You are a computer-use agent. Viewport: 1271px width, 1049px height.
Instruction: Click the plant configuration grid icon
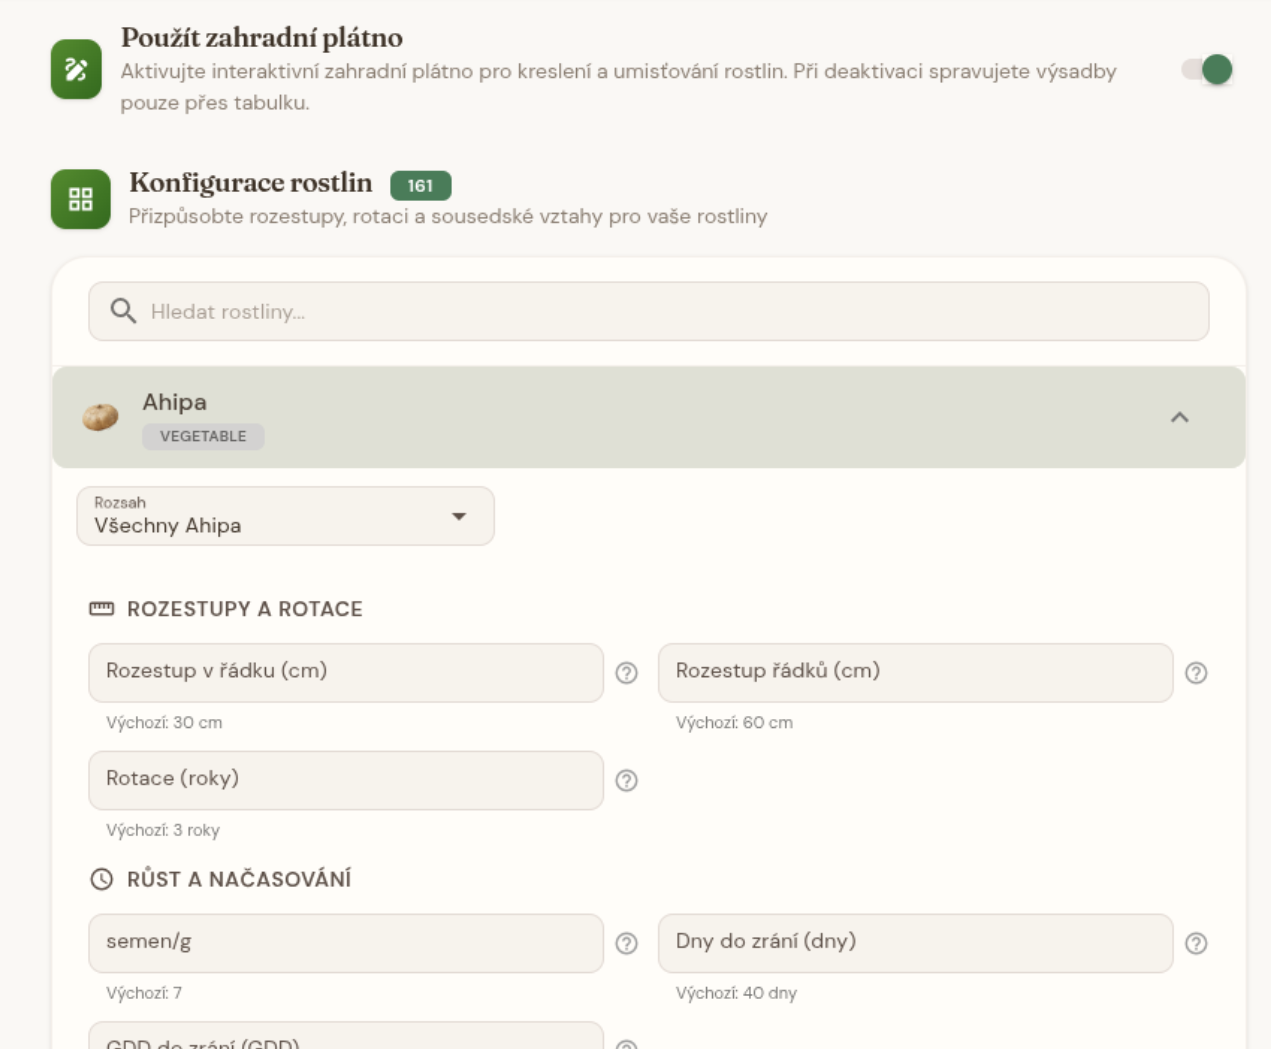coord(81,199)
